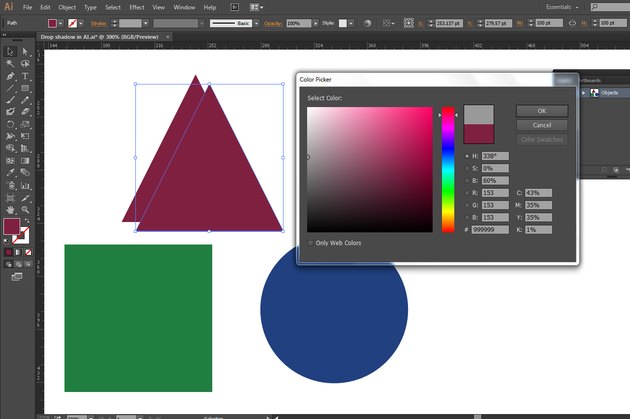Toggle the Constrain Width and Height link
The width and height of the screenshot is (630, 419).
[572, 23]
